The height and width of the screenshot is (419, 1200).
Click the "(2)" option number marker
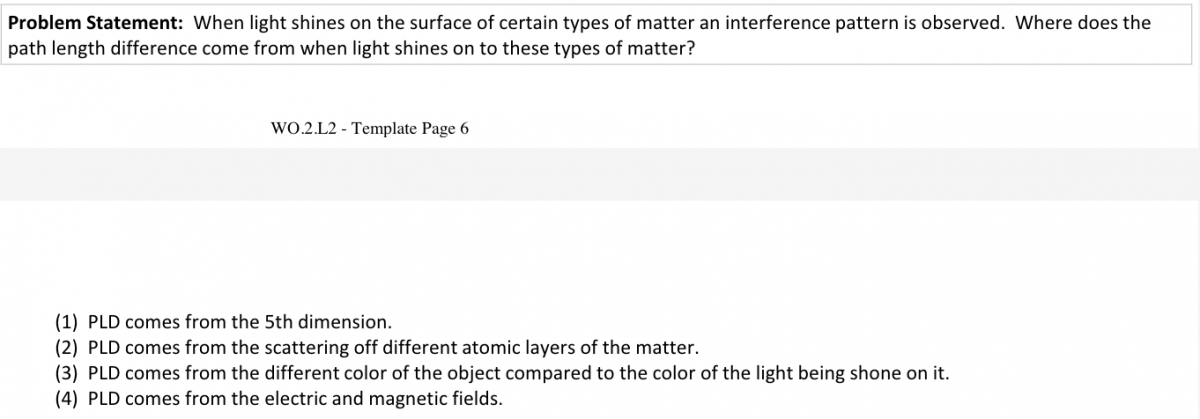tap(67, 348)
